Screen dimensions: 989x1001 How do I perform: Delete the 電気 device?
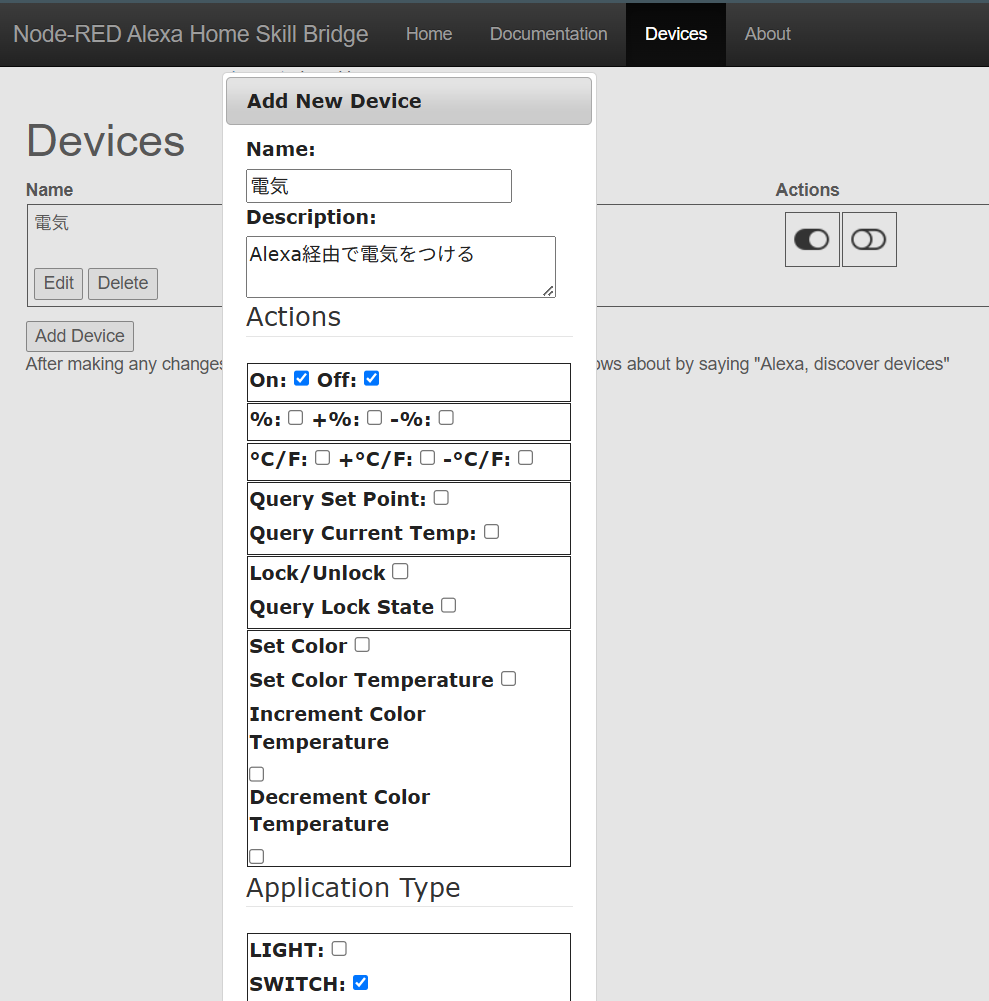[x=122, y=283]
